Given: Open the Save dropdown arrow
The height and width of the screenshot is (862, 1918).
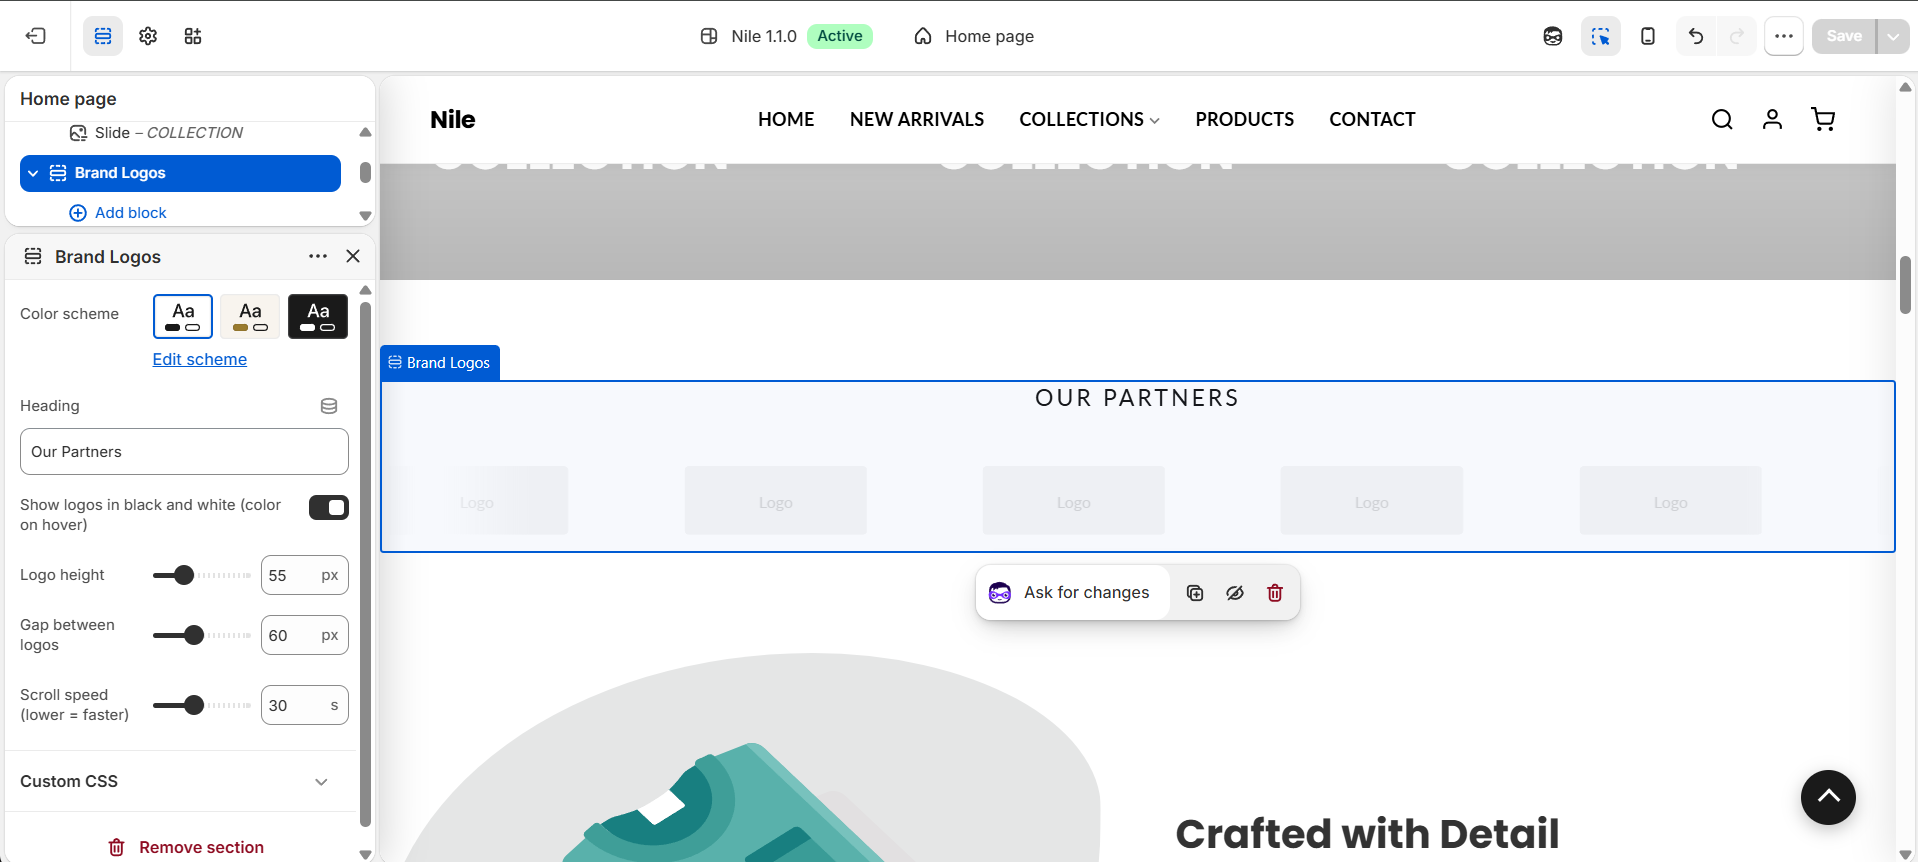Looking at the screenshot, I should [x=1893, y=36].
